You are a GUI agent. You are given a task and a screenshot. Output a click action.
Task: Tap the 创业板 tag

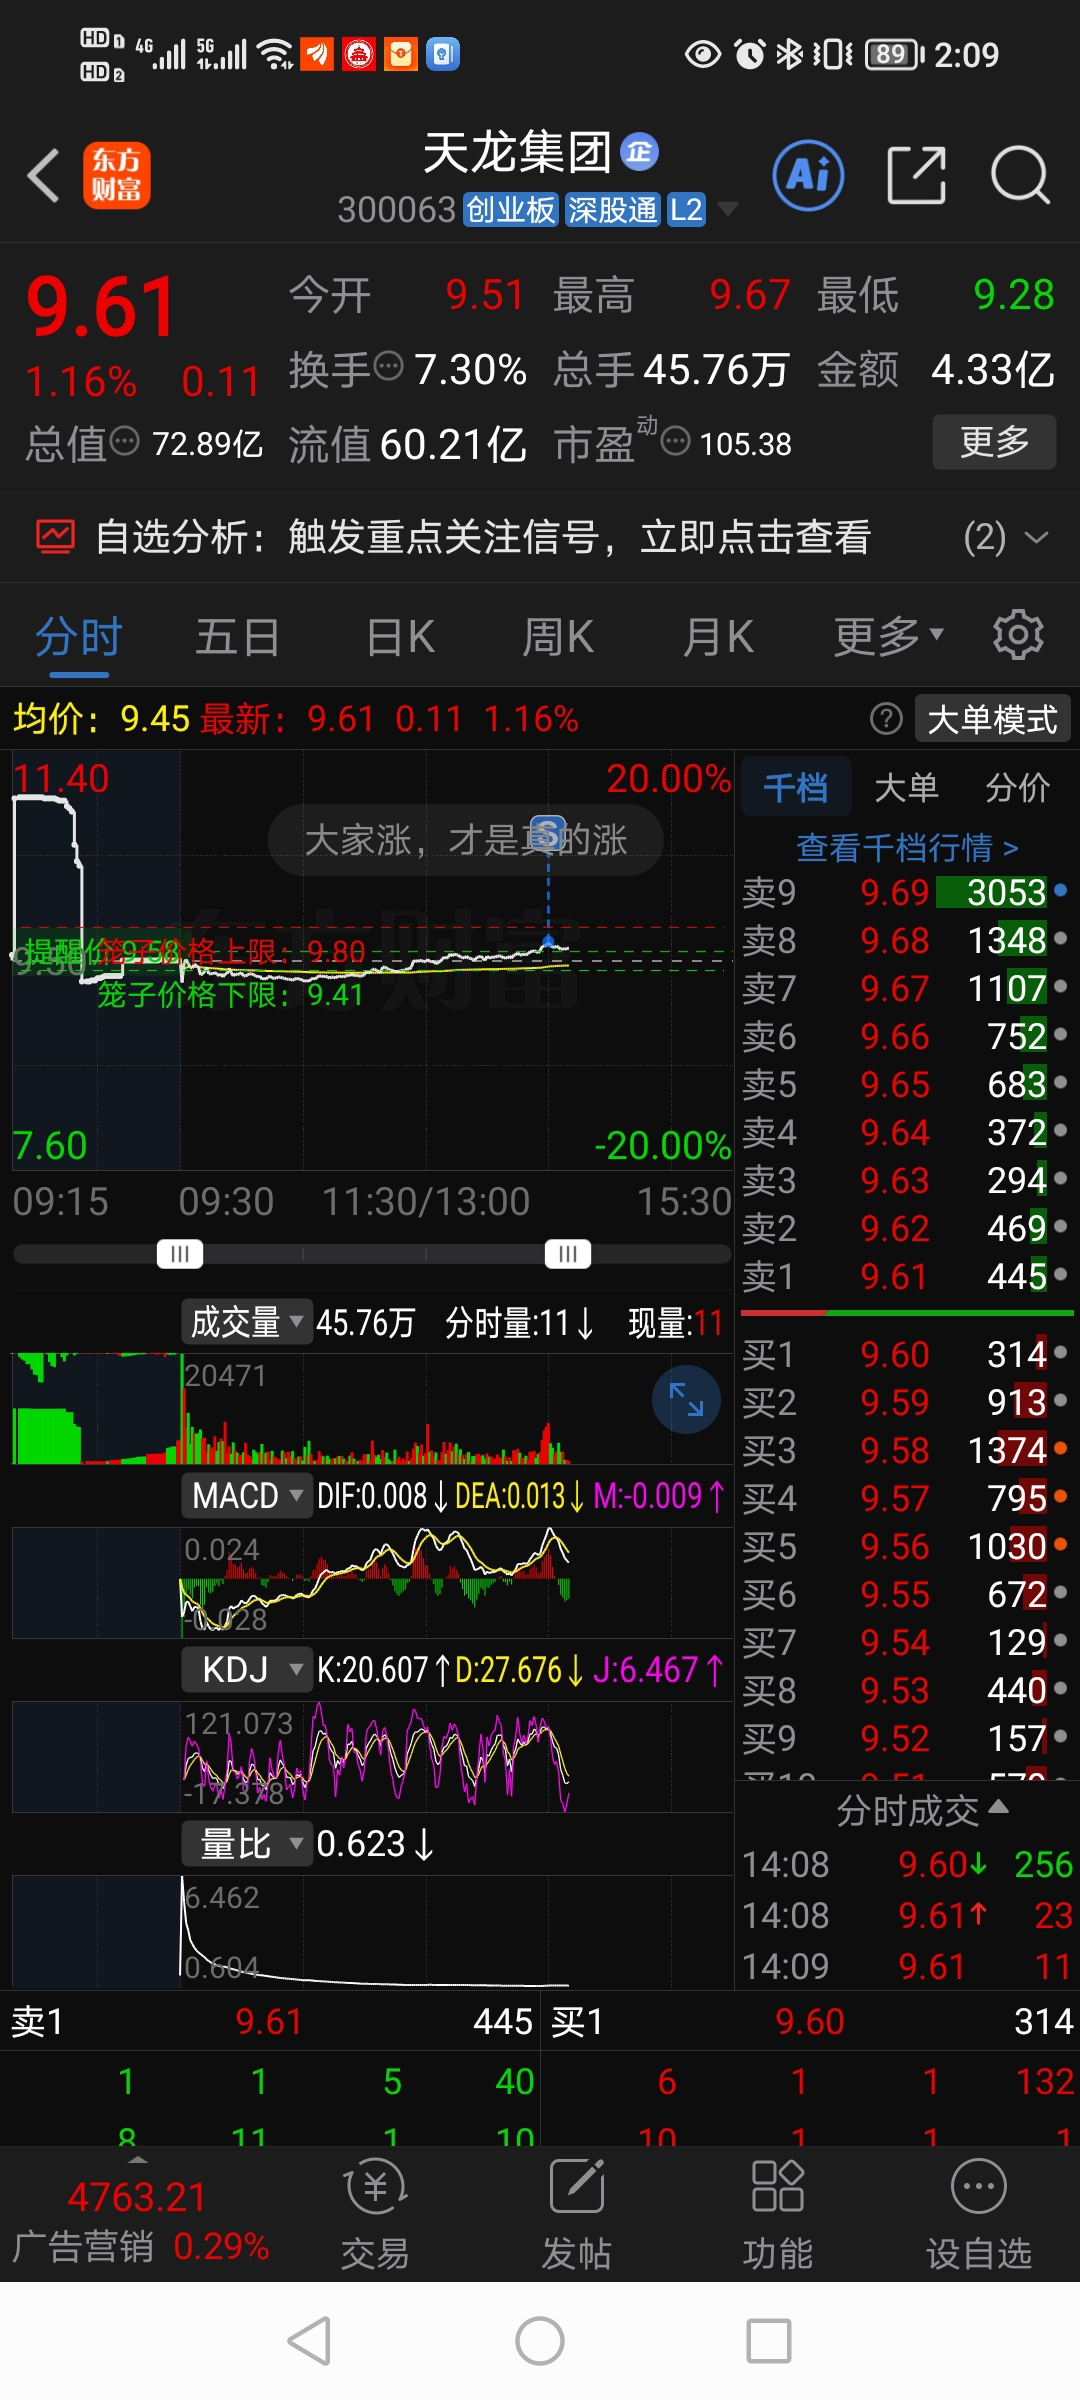[x=510, y=210]
